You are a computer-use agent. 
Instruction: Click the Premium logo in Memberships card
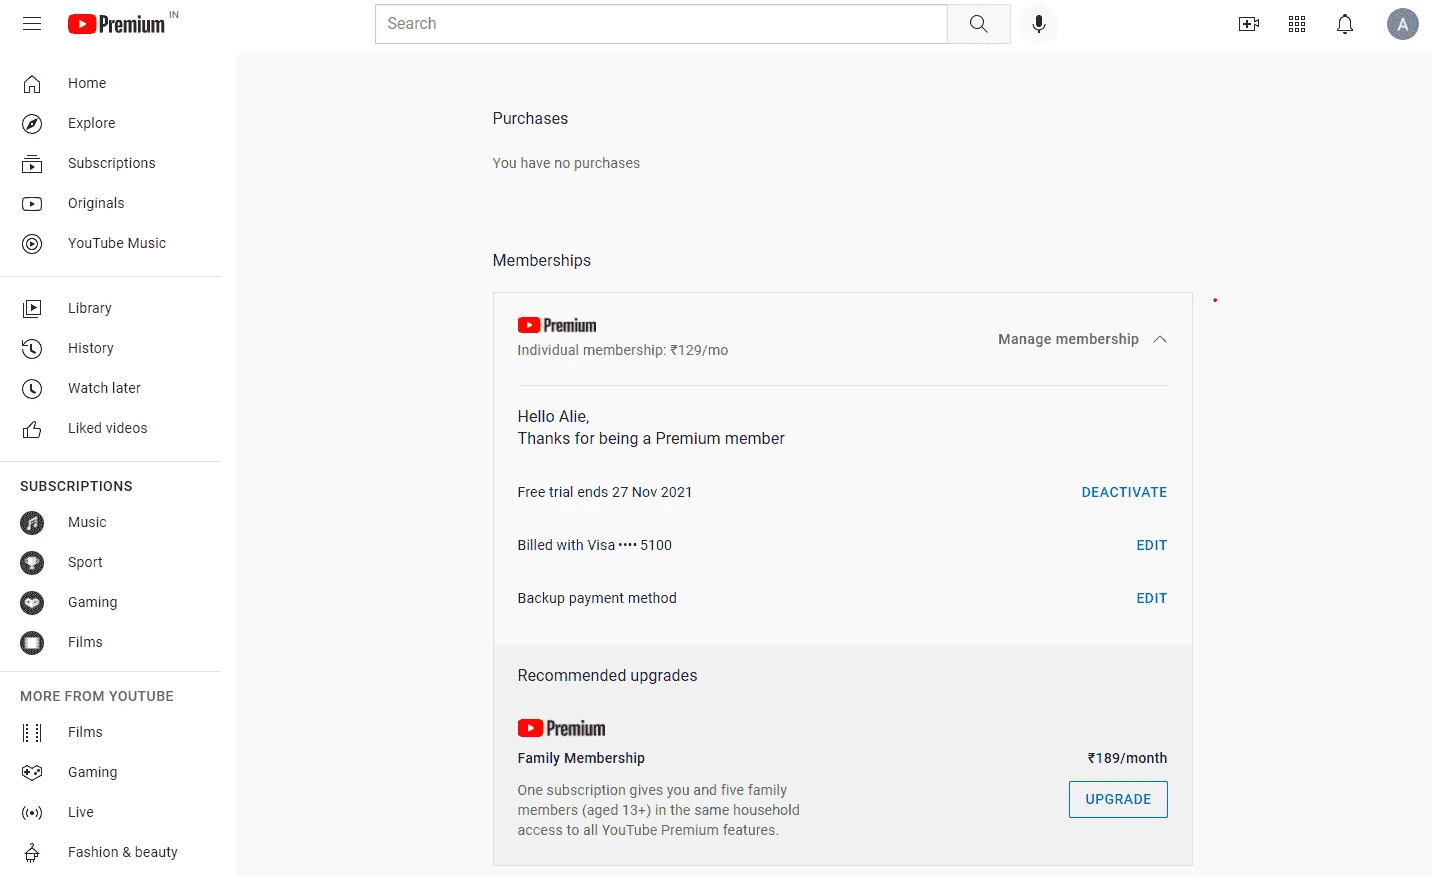557,325
